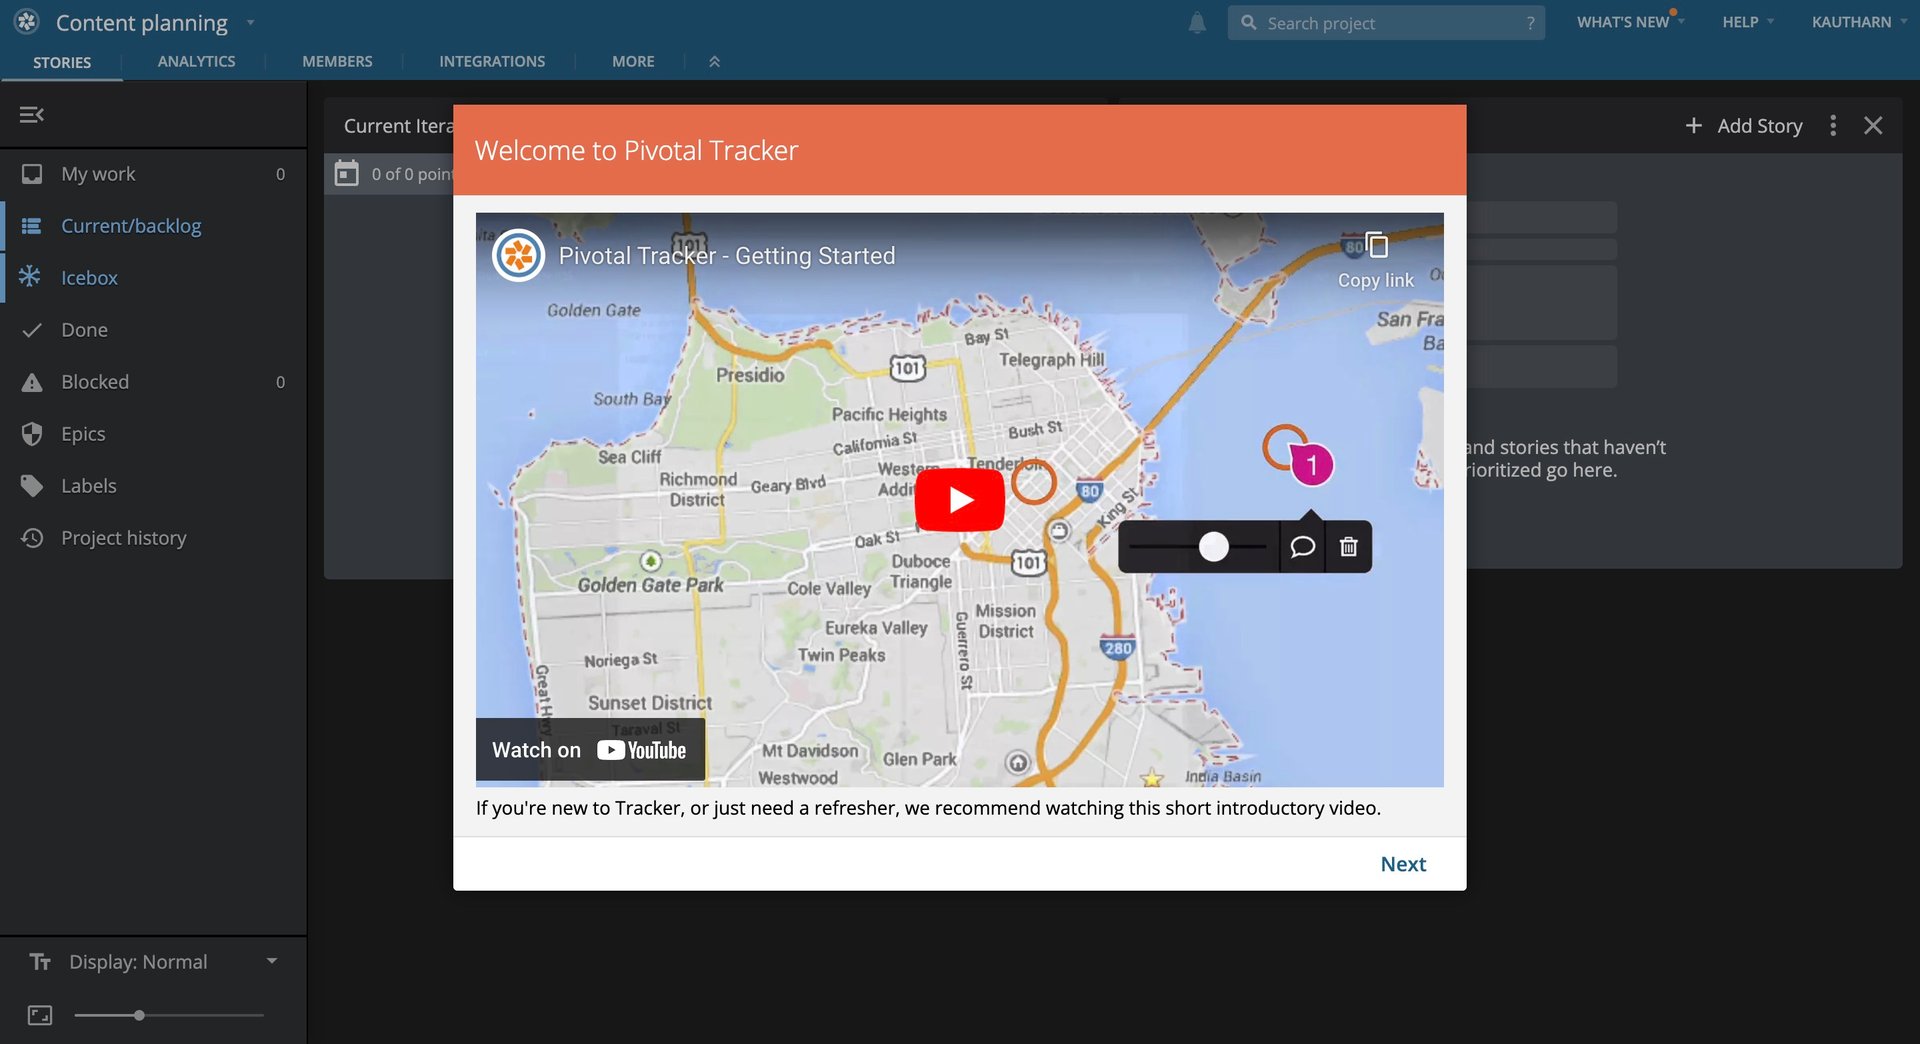The image size is (1920, 1044).
Task: Click in the Search project field
Action: click(1385, 22)
